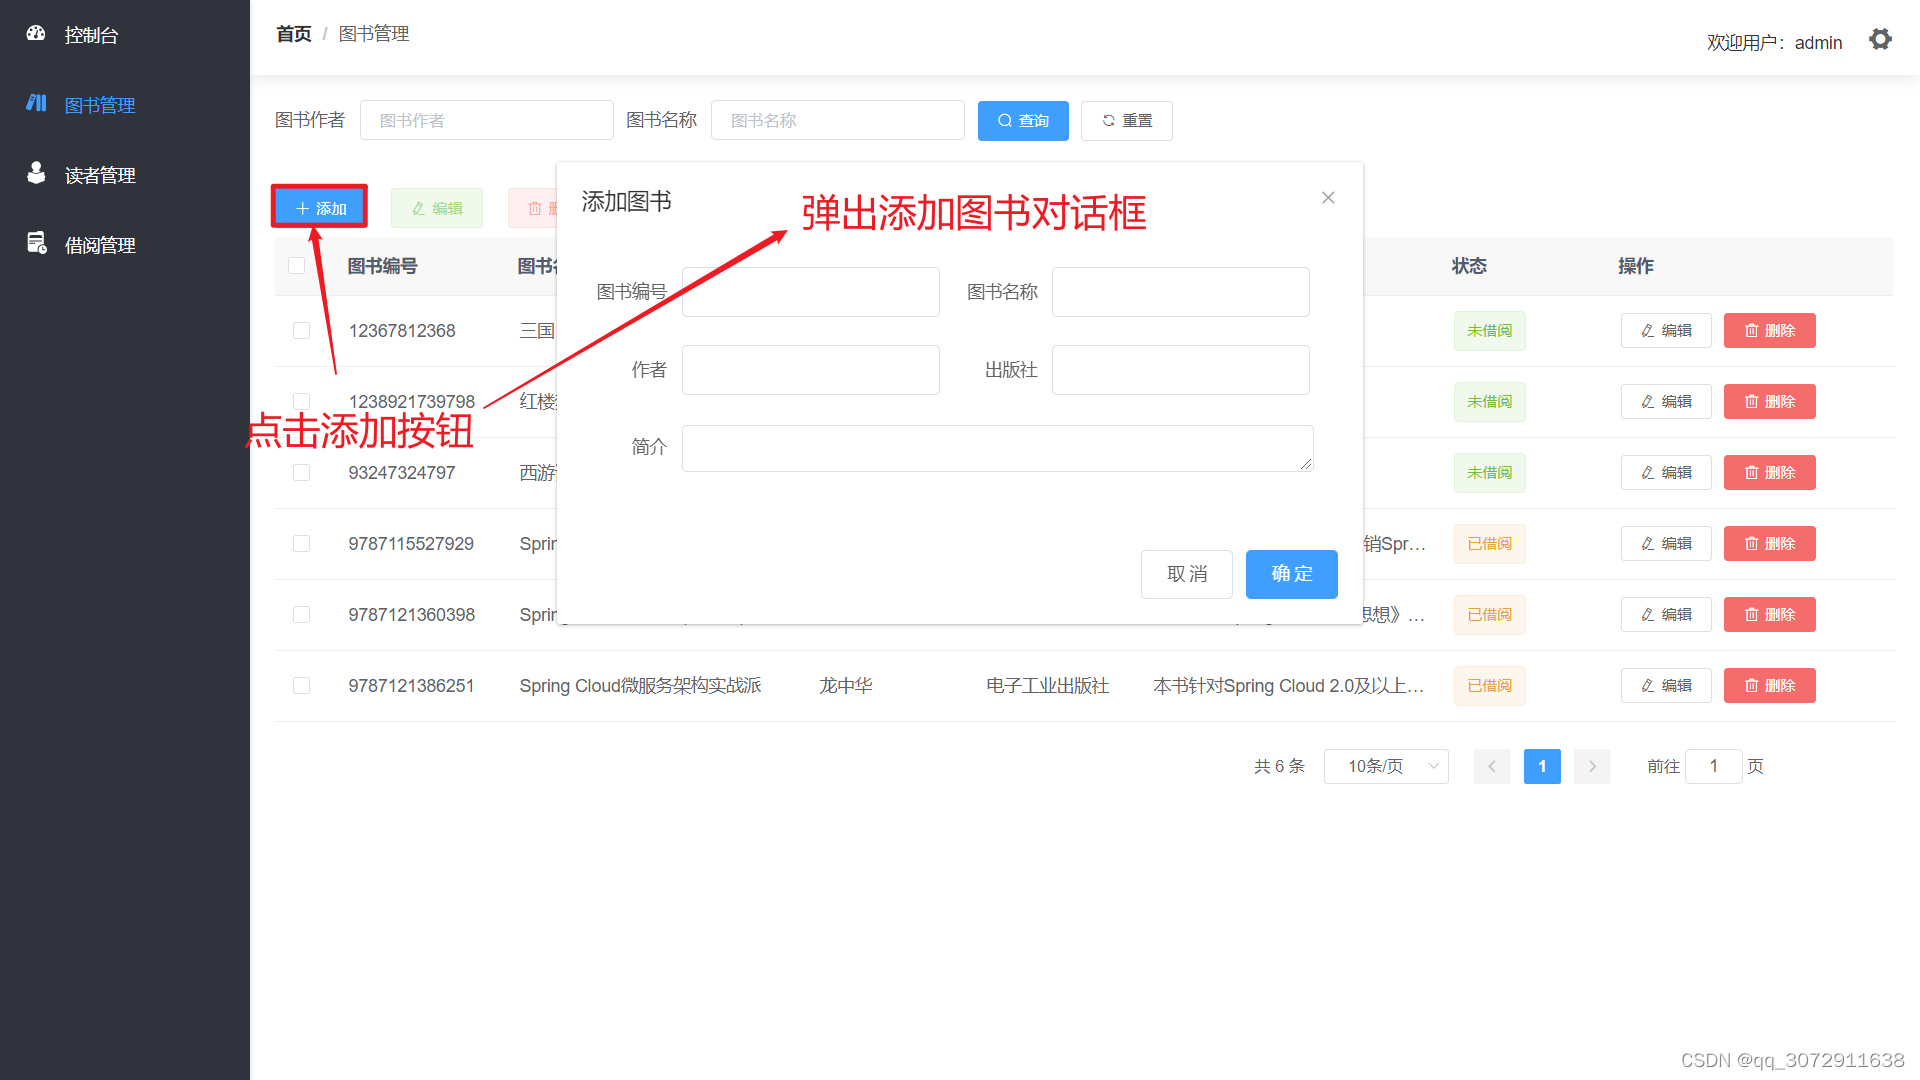The width and height of the screenshot is (1920, 1080).
Task: Delete the book in row 9787121360398
Action: [1770, 615]
